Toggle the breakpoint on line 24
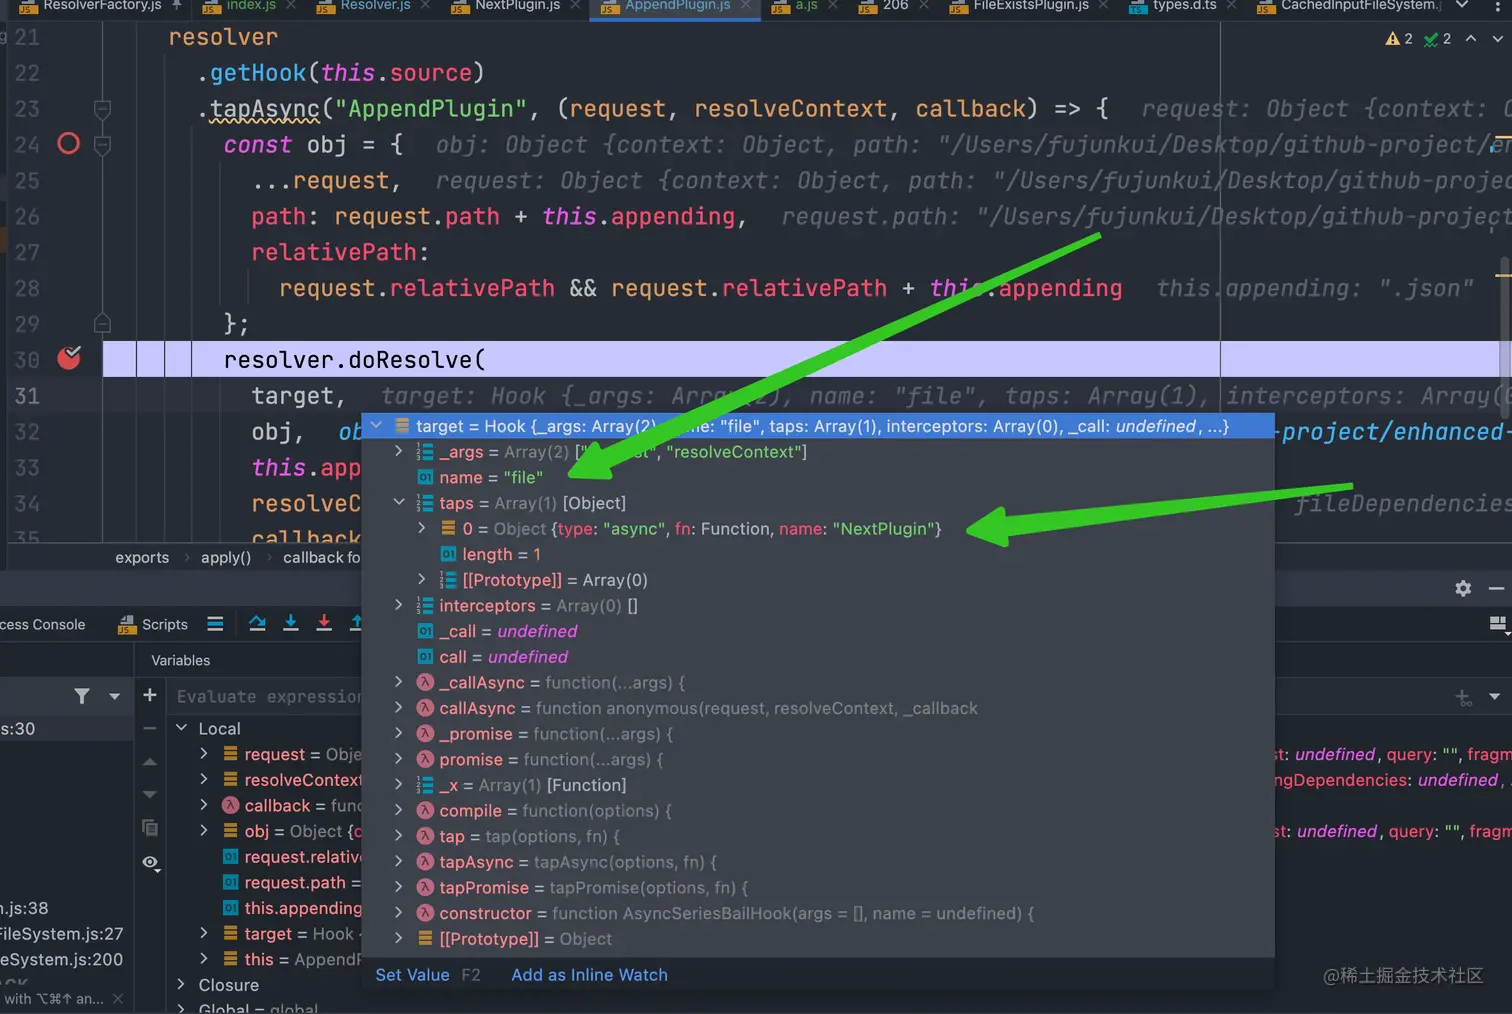The width and height of the screenshot is (1512, 1014). [68, 144]
